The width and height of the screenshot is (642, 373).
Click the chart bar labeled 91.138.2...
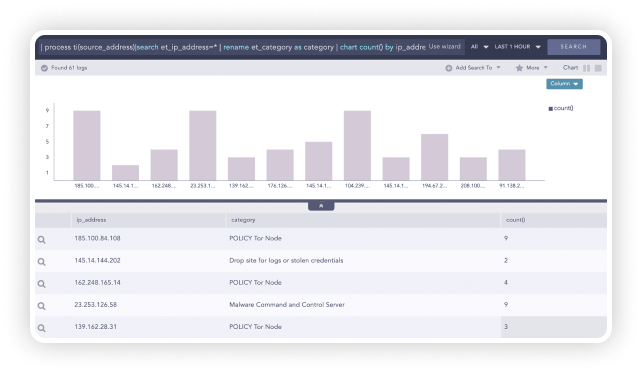pos(512,165)
